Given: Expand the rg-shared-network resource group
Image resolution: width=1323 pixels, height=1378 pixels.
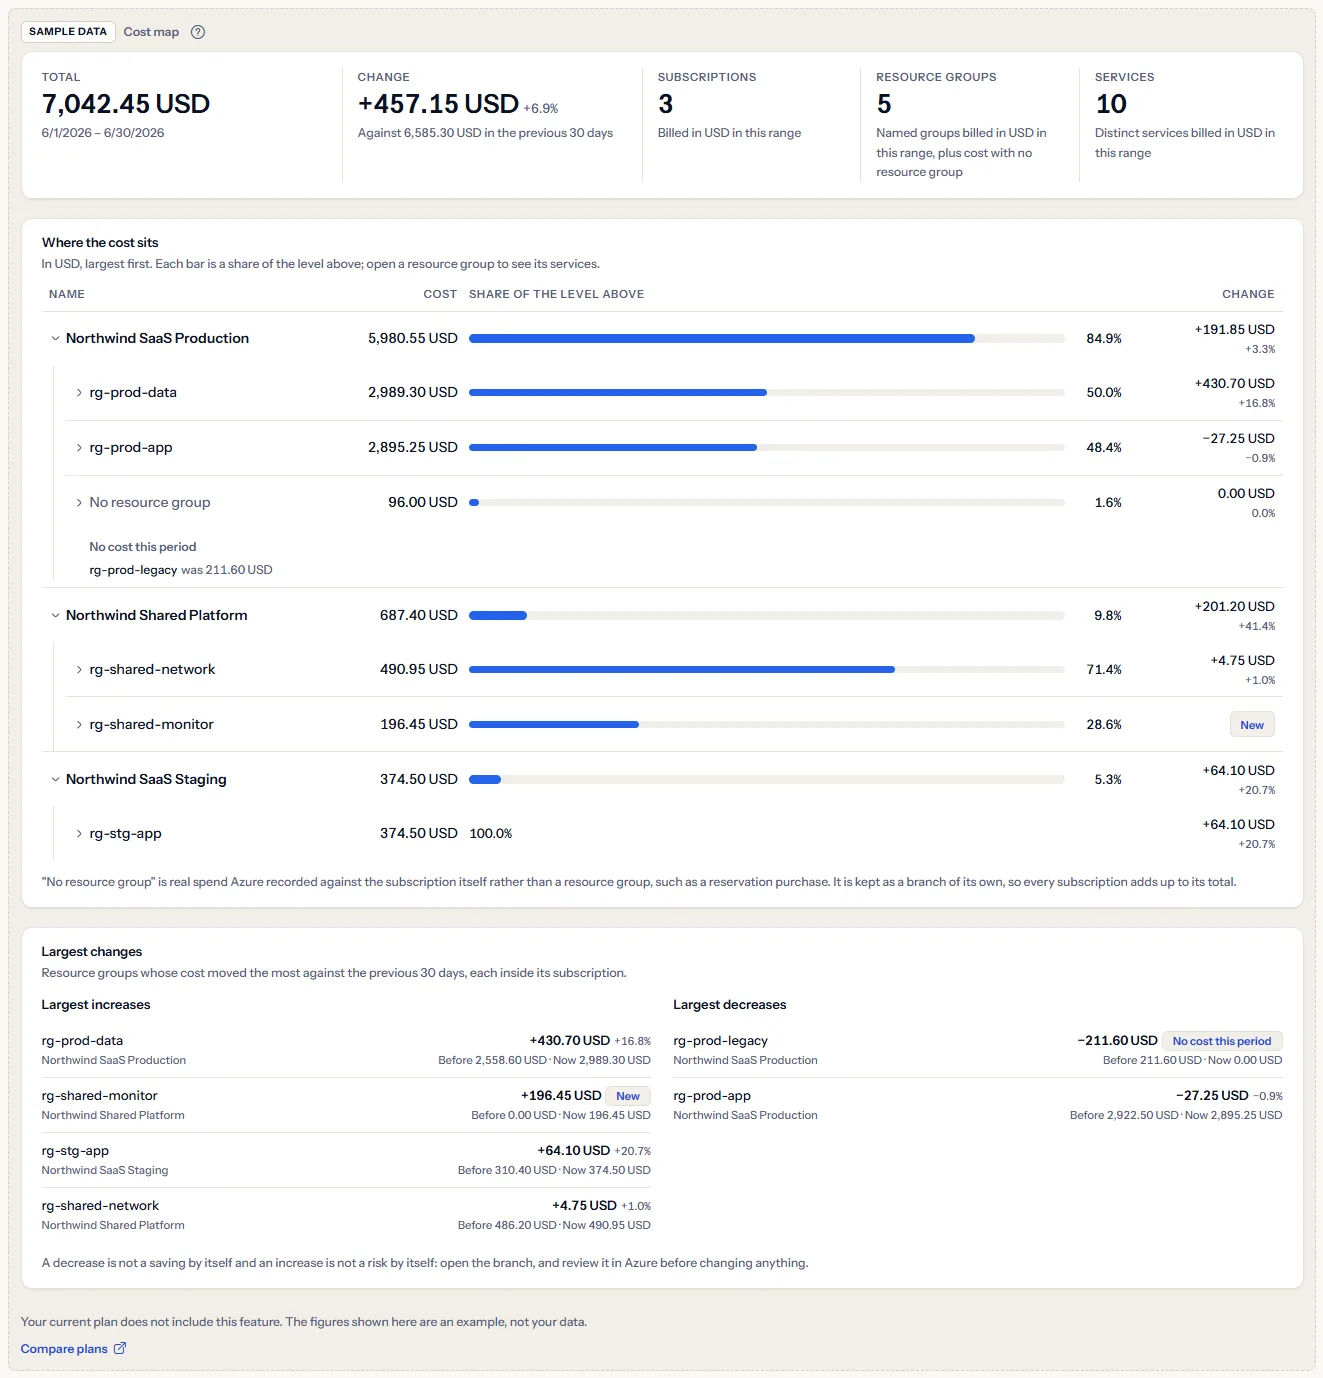Looking at the screenshot, I should 79,670.
